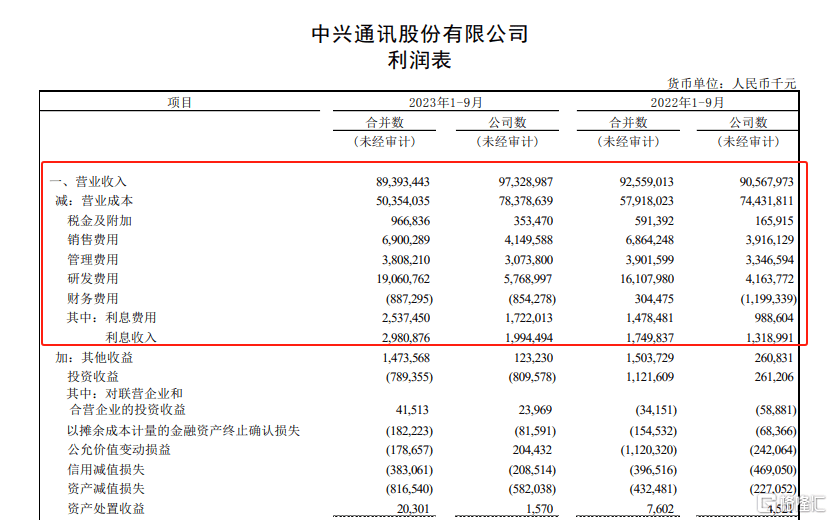This screenshot has width=832, height=520.
Task: Click the 减:营业成本 row label
Action: point(94,201)
